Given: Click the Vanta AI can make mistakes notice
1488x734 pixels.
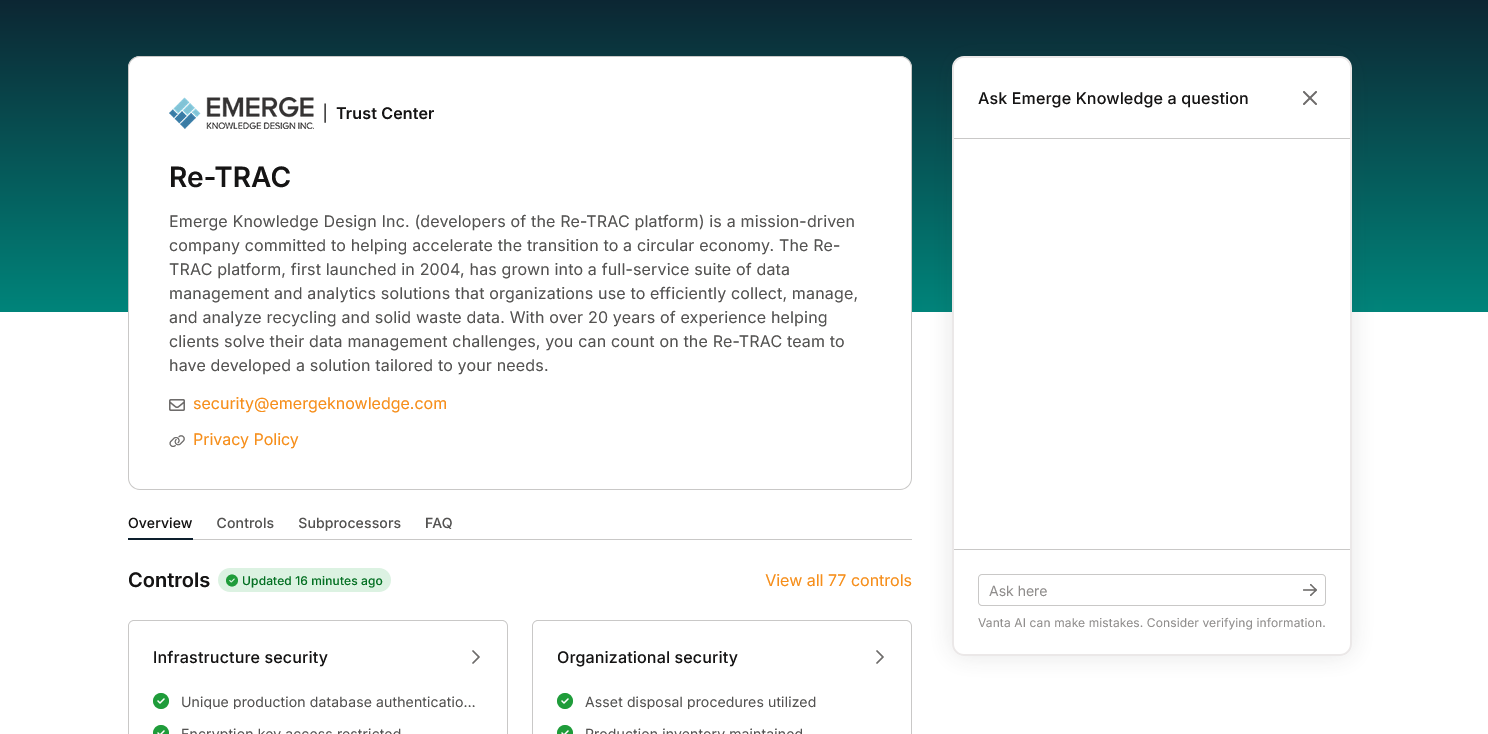Looking at the screenshot, I should (1152, 622).
